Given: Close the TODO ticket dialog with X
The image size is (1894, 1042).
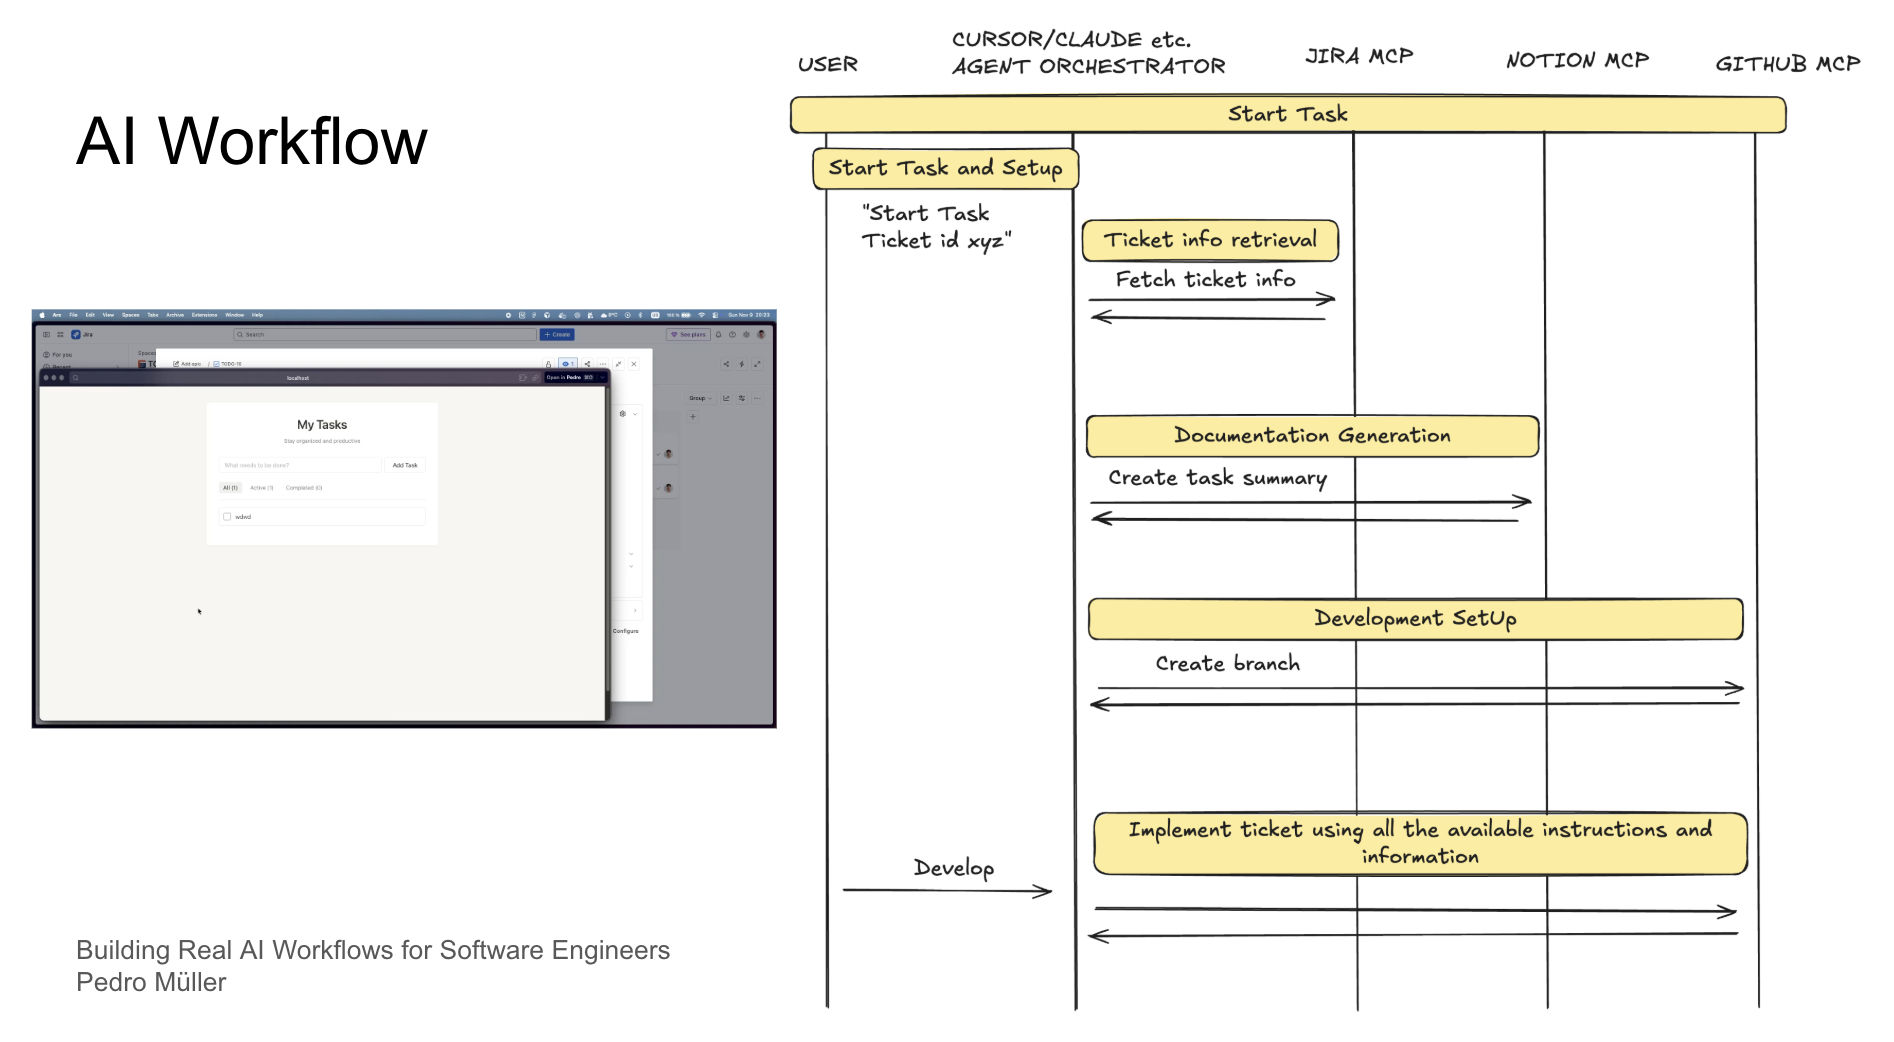Looking at the screenshot, I should 634,364.
